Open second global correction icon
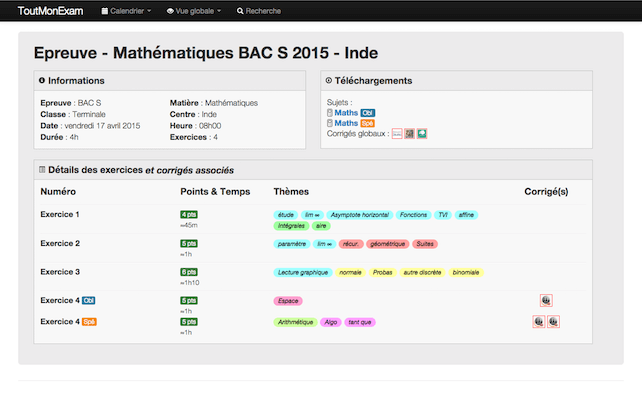The image size is (642, 400). coord(410,133)
